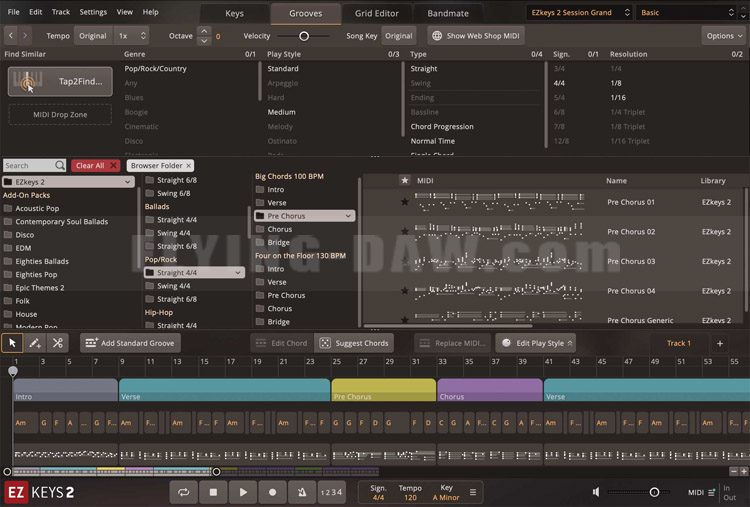Toggle the 4/4 signature filter

click(x=559, y=83)
